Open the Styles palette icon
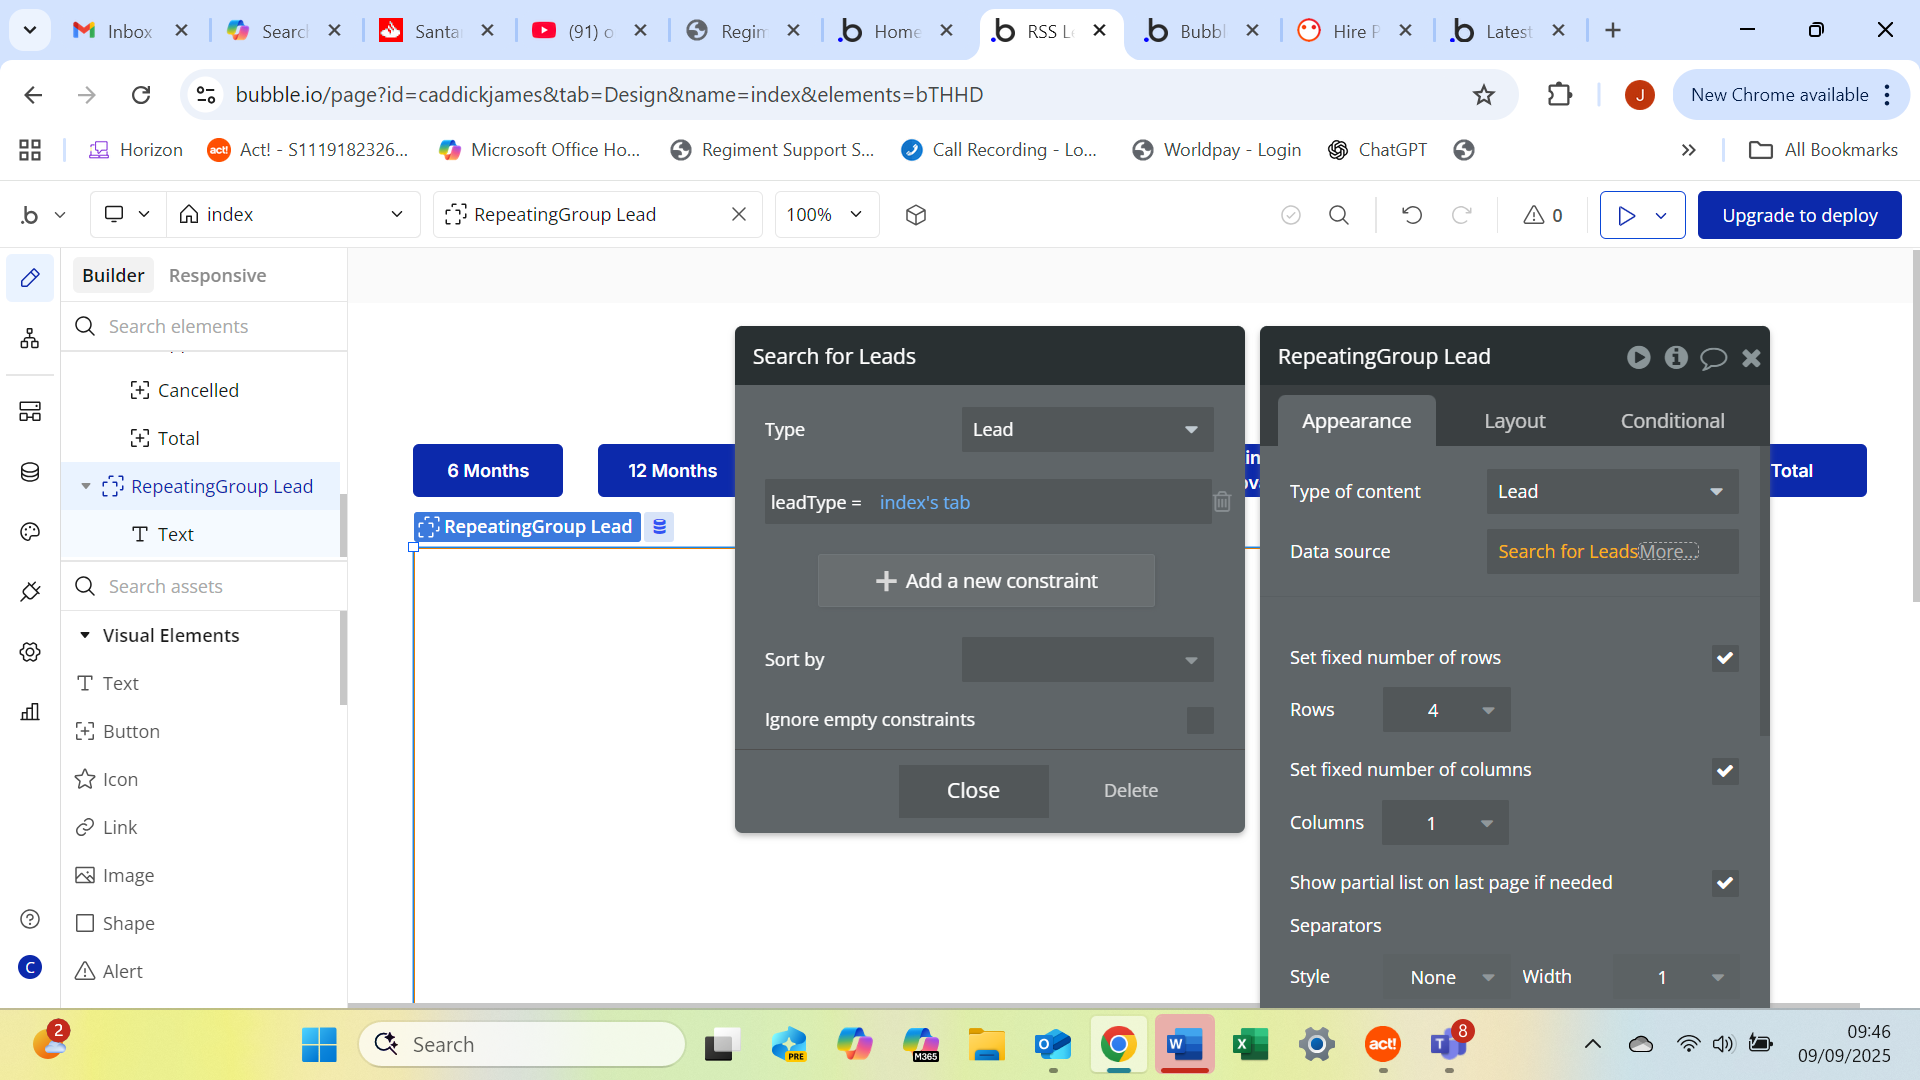The width and height of the screenshot is (1920, 1080). pos(30,532)
